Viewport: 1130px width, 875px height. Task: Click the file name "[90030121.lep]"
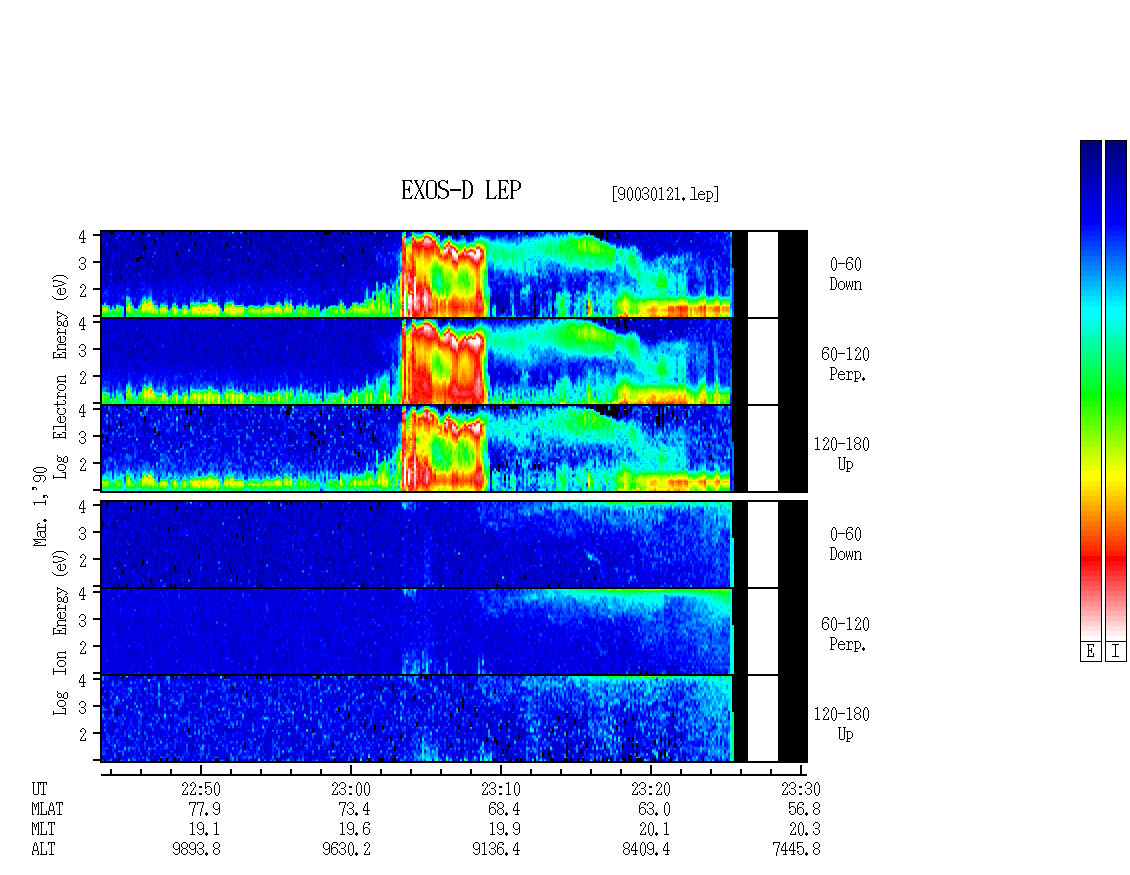click(x=665, y=194)
